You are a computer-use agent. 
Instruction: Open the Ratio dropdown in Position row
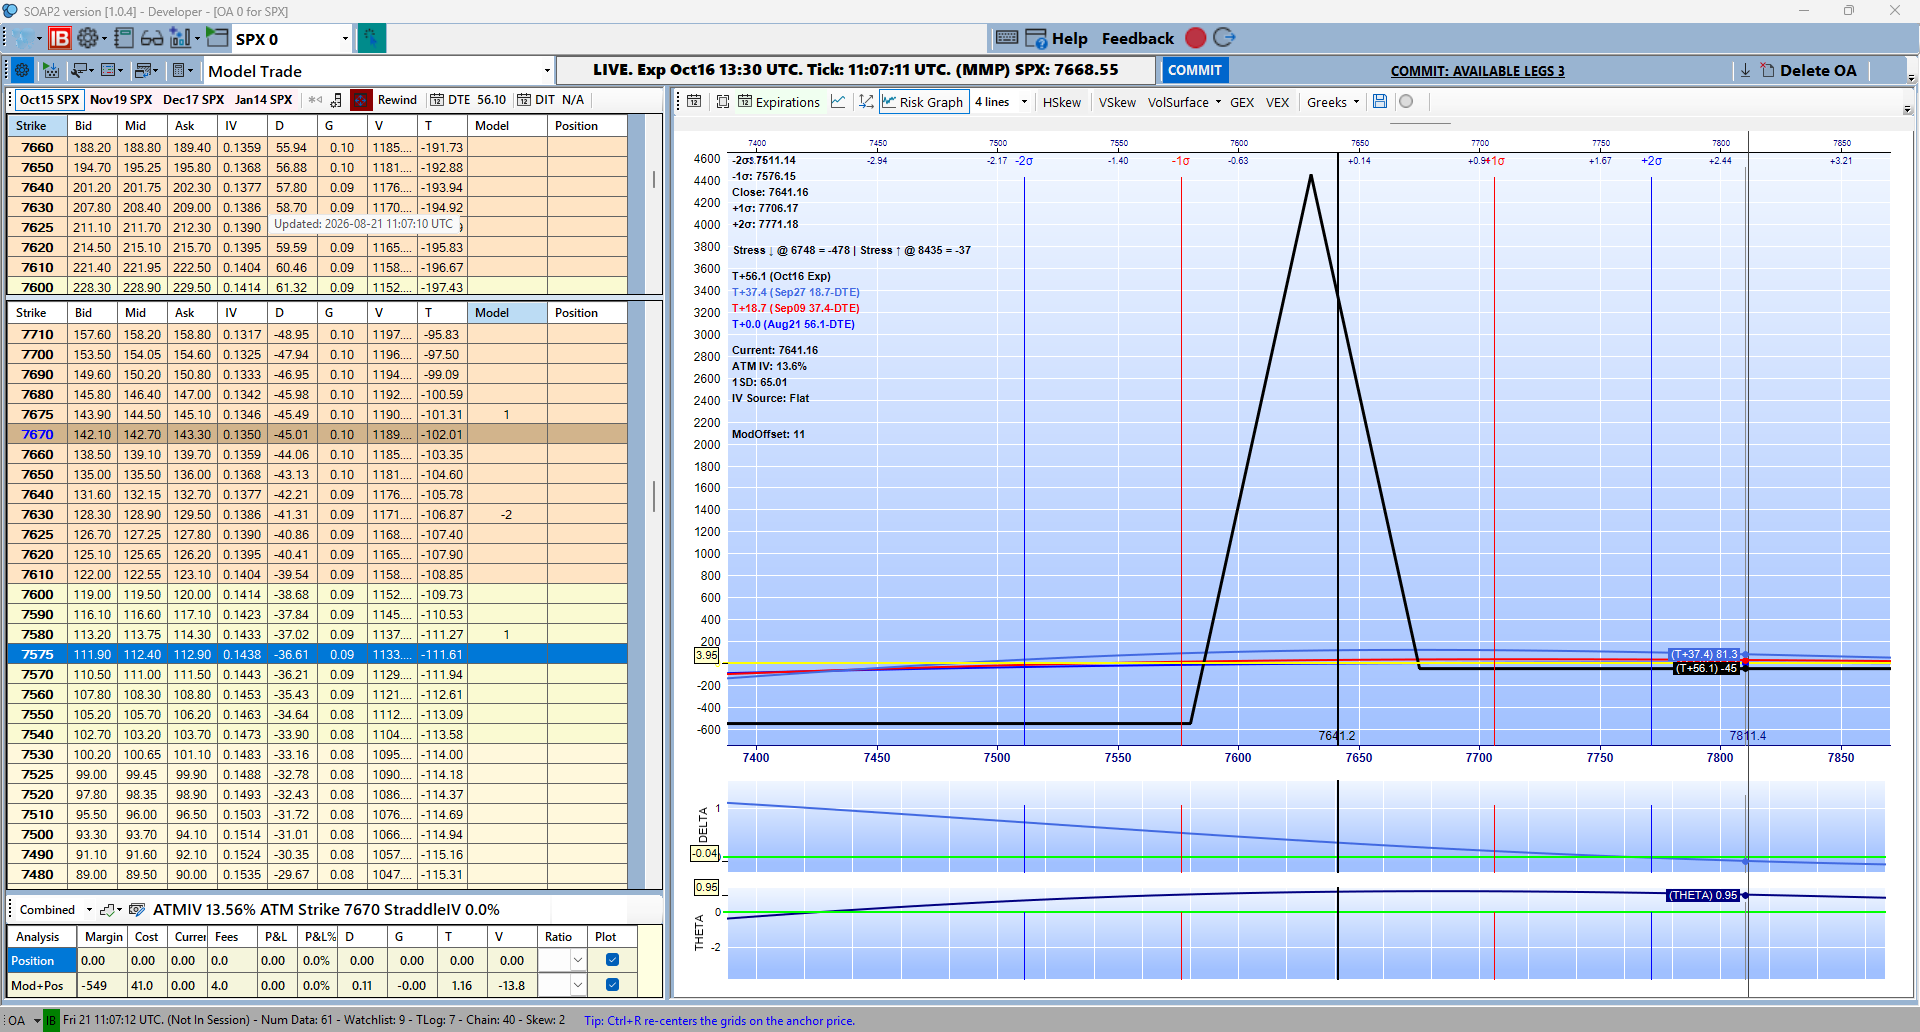(577, 960)
